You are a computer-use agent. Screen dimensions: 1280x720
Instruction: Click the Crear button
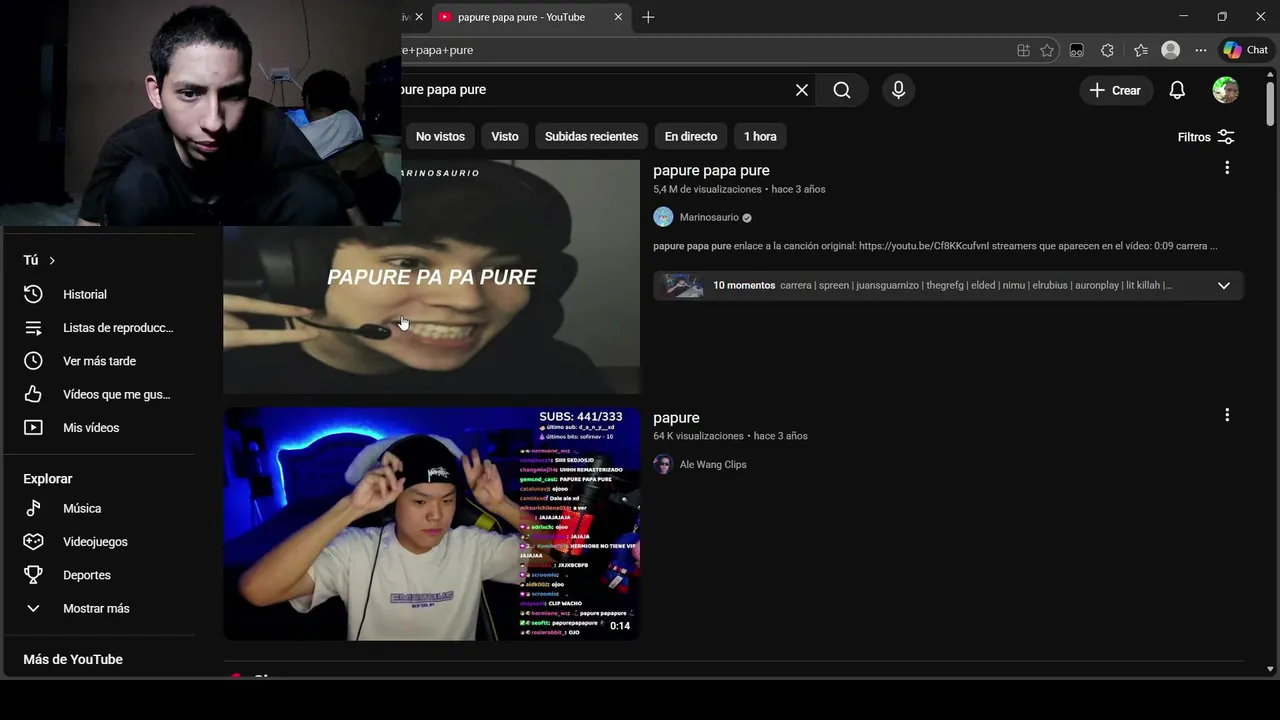(x=1115, y=90)
